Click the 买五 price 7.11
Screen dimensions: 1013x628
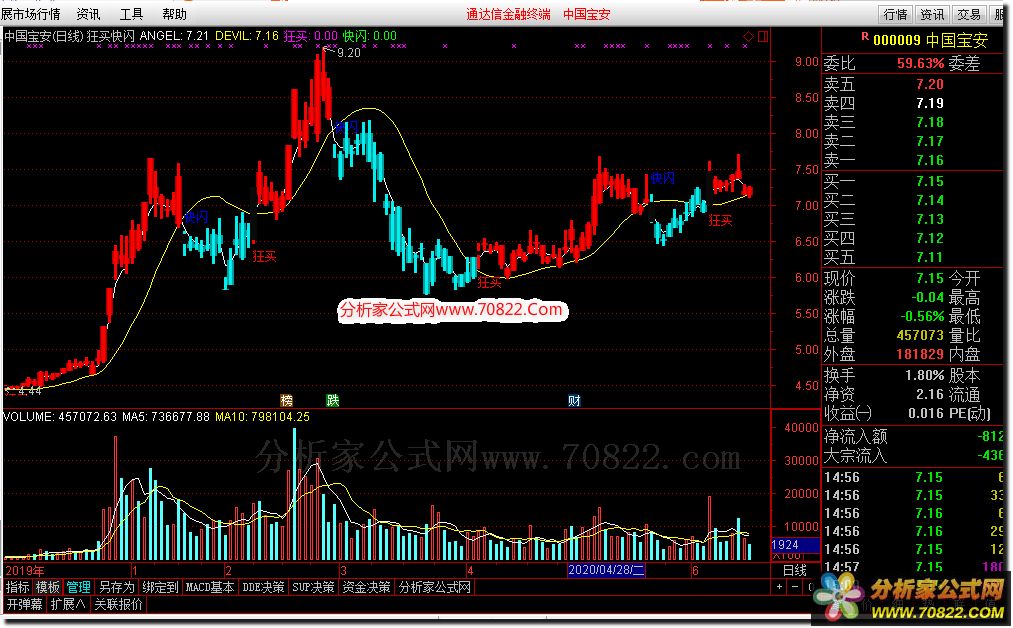point(930,257)
